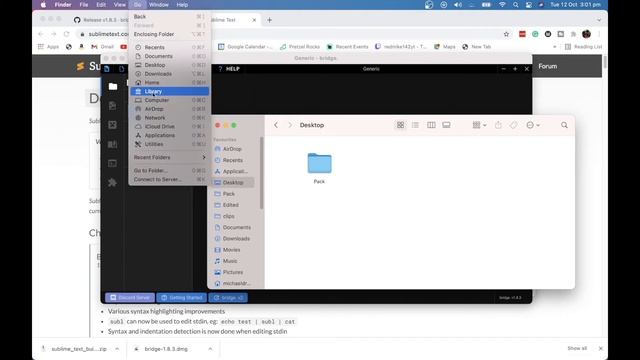Screen dimensions: 640x360
Task: Choose Network from the Go menu
Action: click(x=169, y=118)
